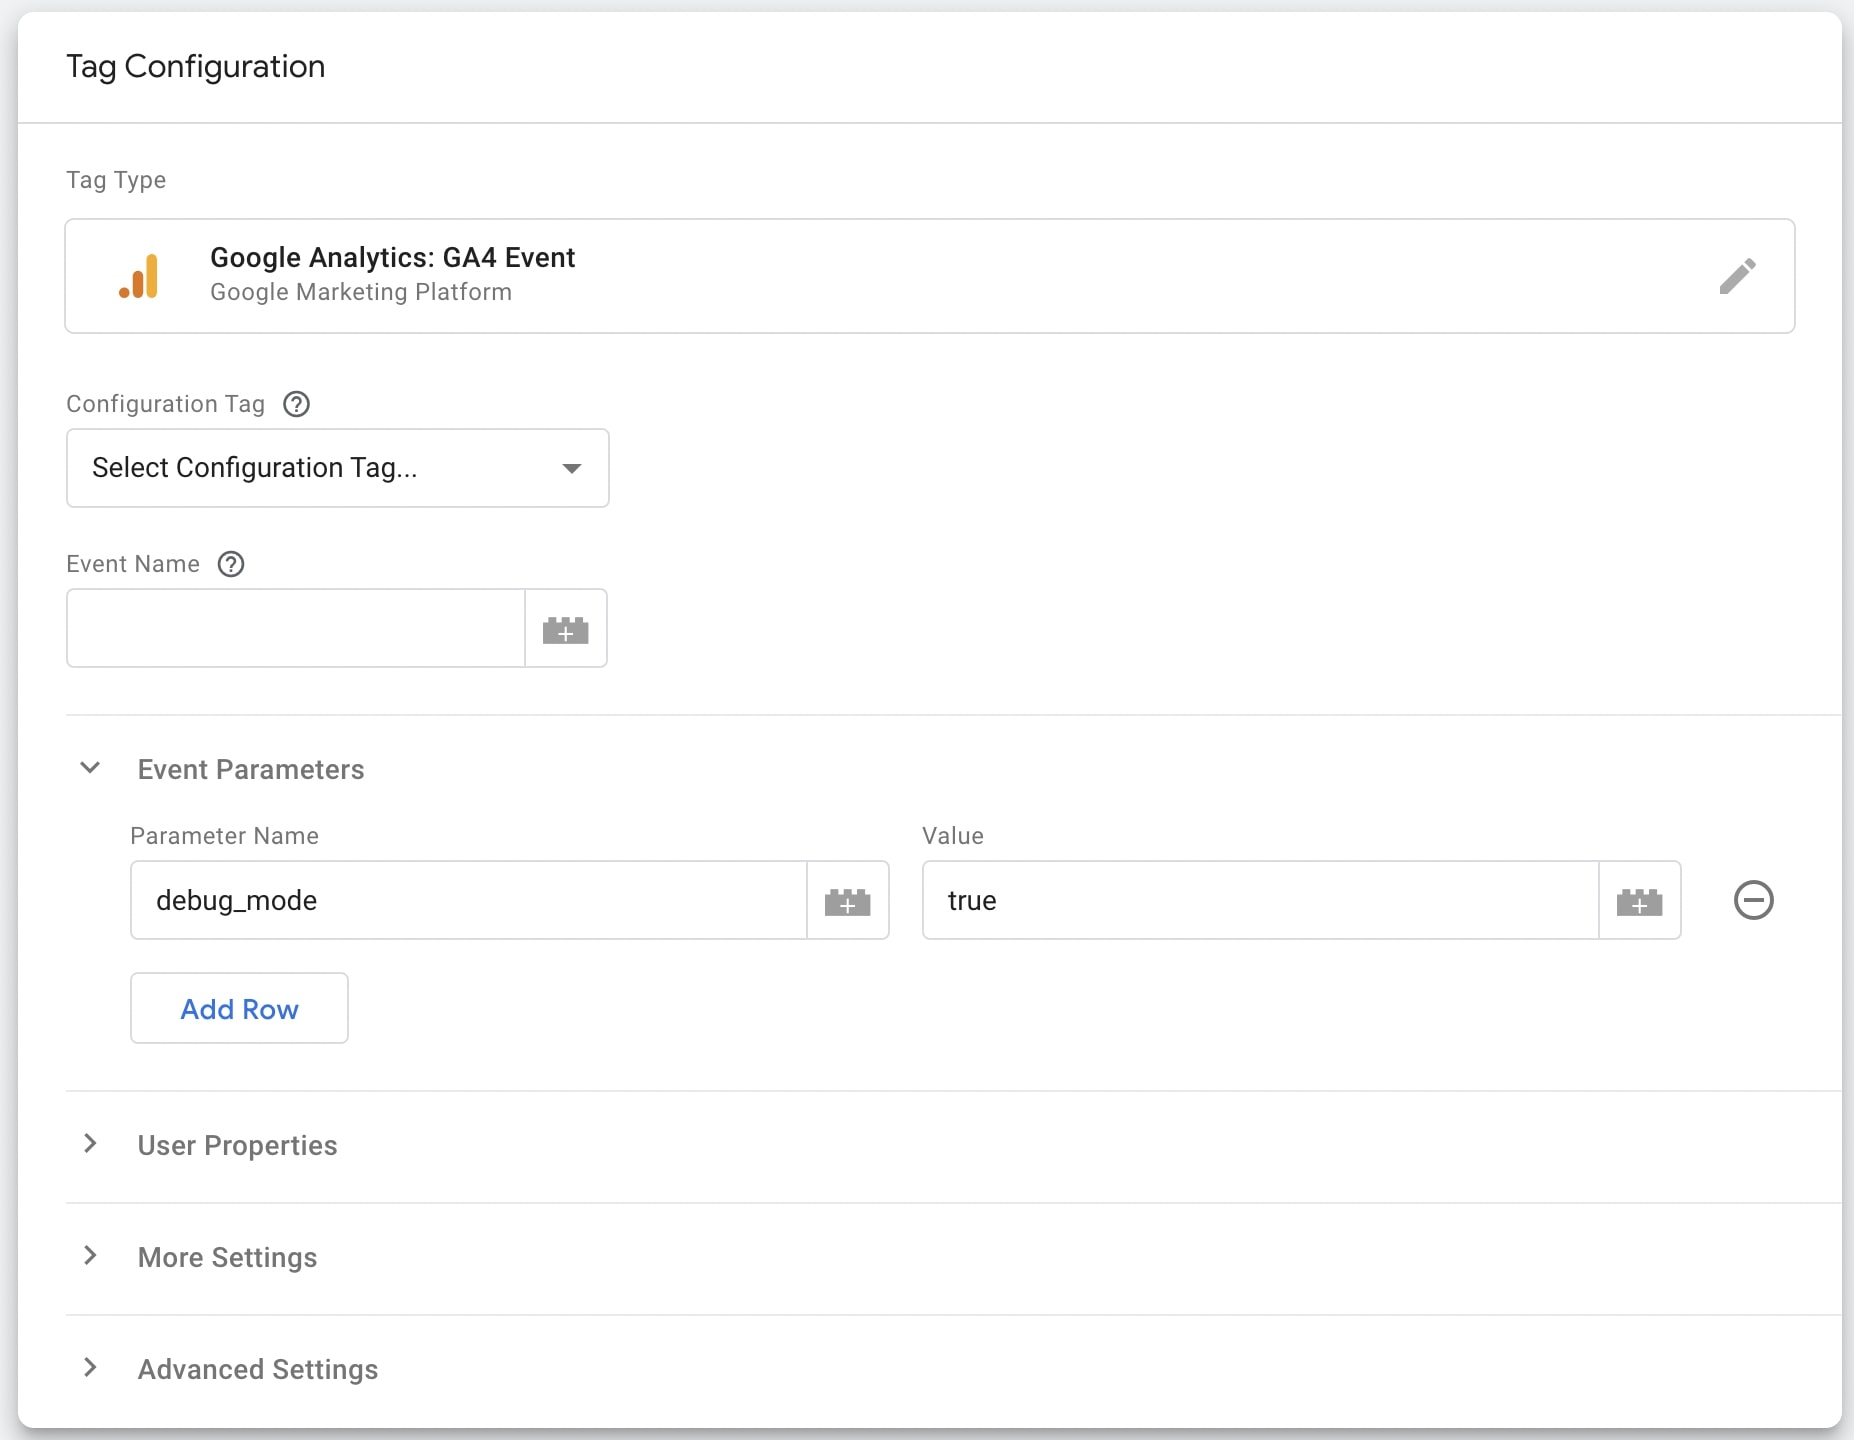Open the Select Configuration Tag dropdown
The image size is (1854, 1440).
338,468
